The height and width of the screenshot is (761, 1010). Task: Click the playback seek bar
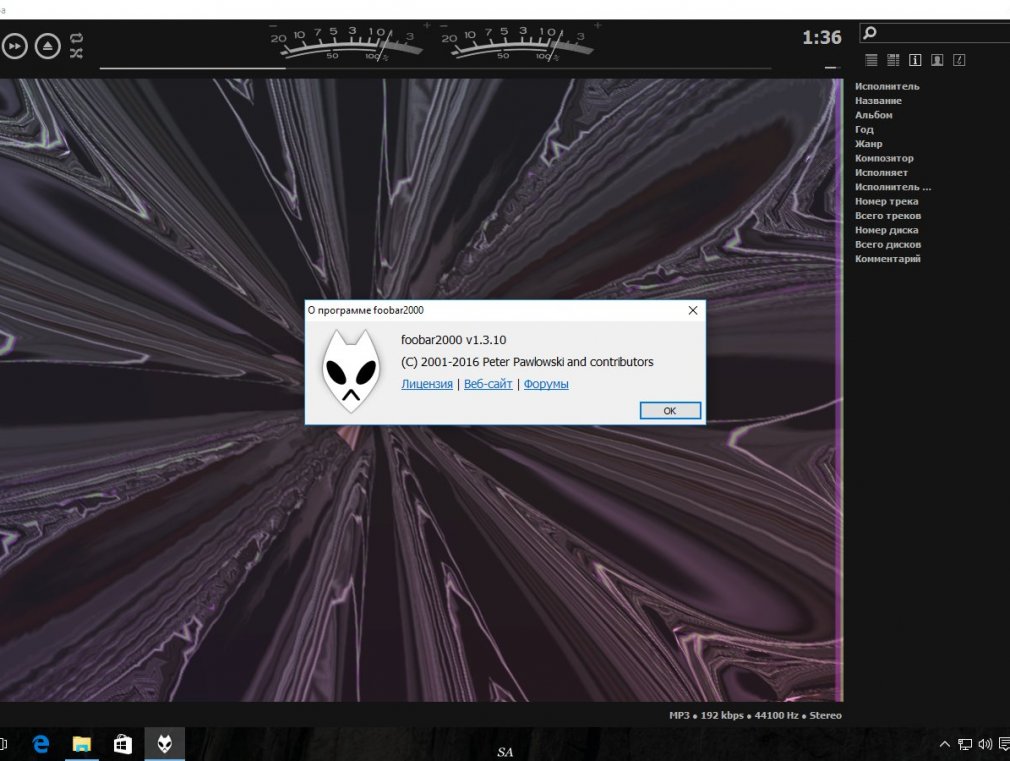coord(435,68)
